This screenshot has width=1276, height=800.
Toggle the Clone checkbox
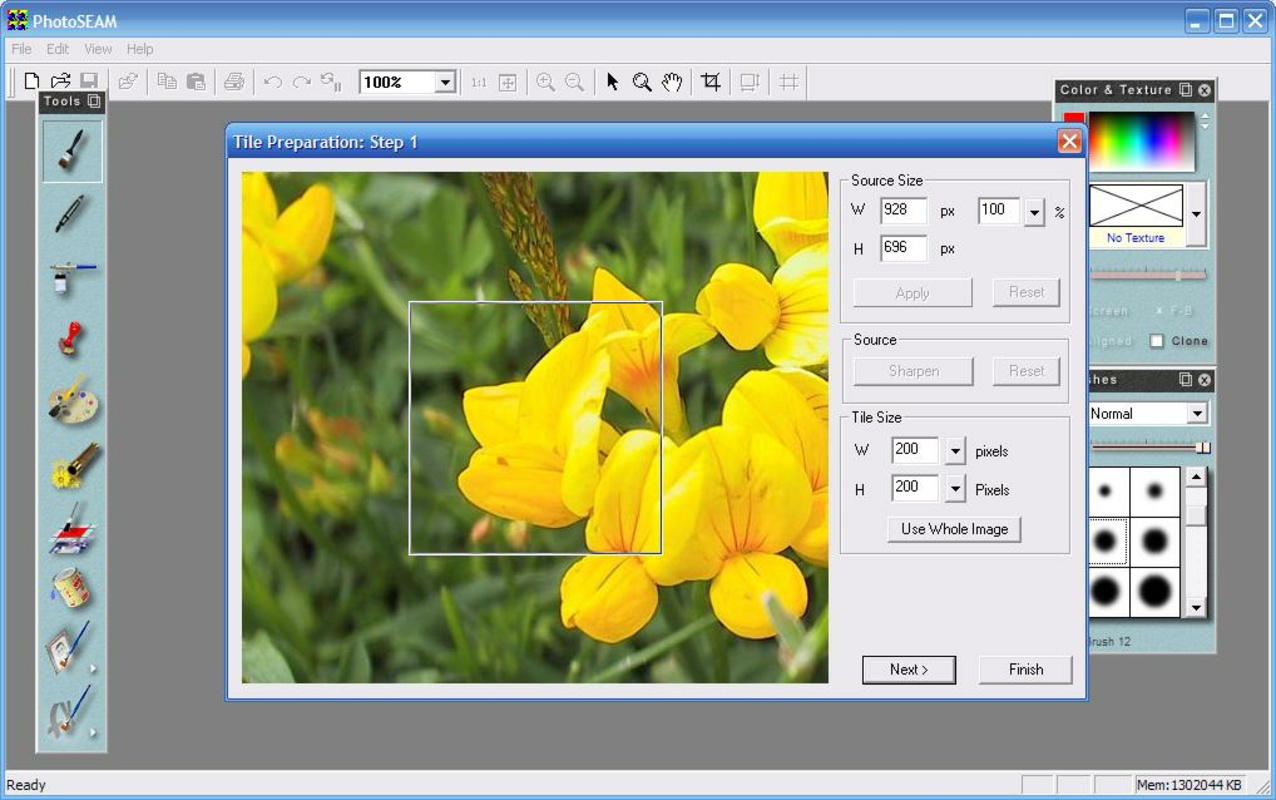coord(1157,341)
